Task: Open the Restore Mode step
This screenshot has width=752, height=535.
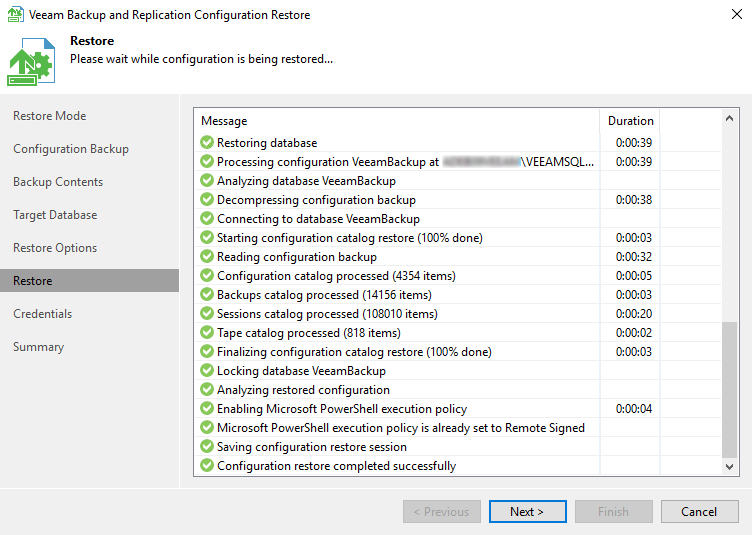Action: click(50, 116)
